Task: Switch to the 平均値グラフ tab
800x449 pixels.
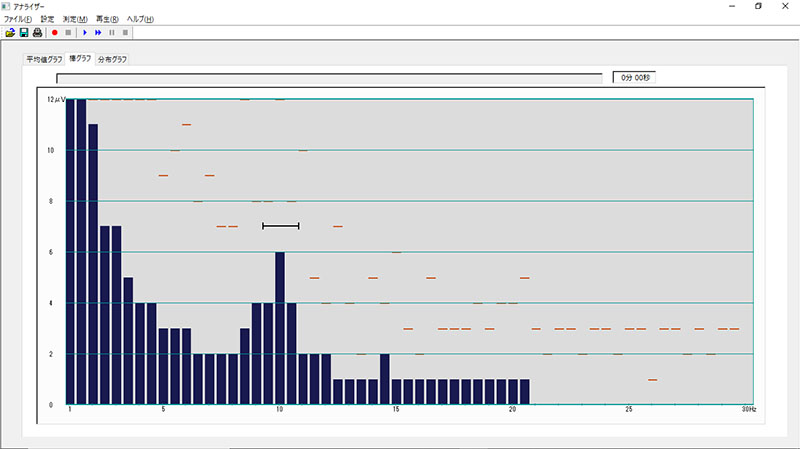Action: pos(44,59)
